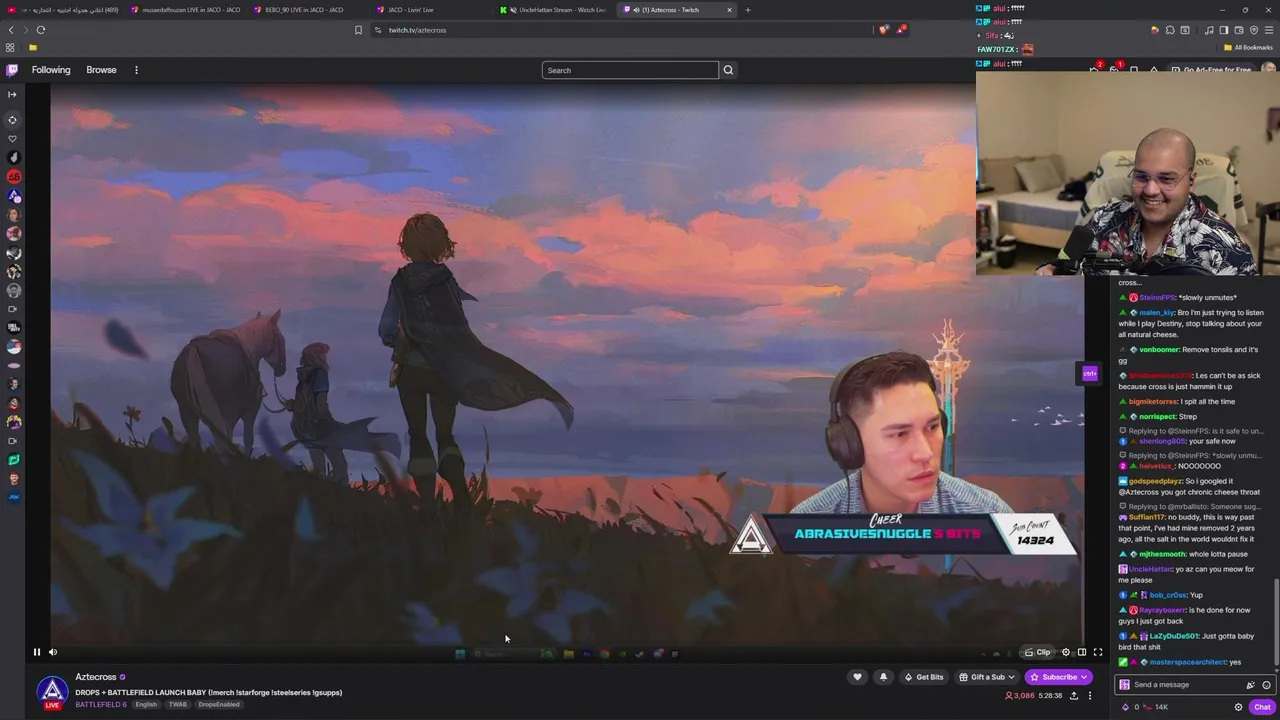Click the chat scrollbar
1280x720 pixels.
[1276, 620]
